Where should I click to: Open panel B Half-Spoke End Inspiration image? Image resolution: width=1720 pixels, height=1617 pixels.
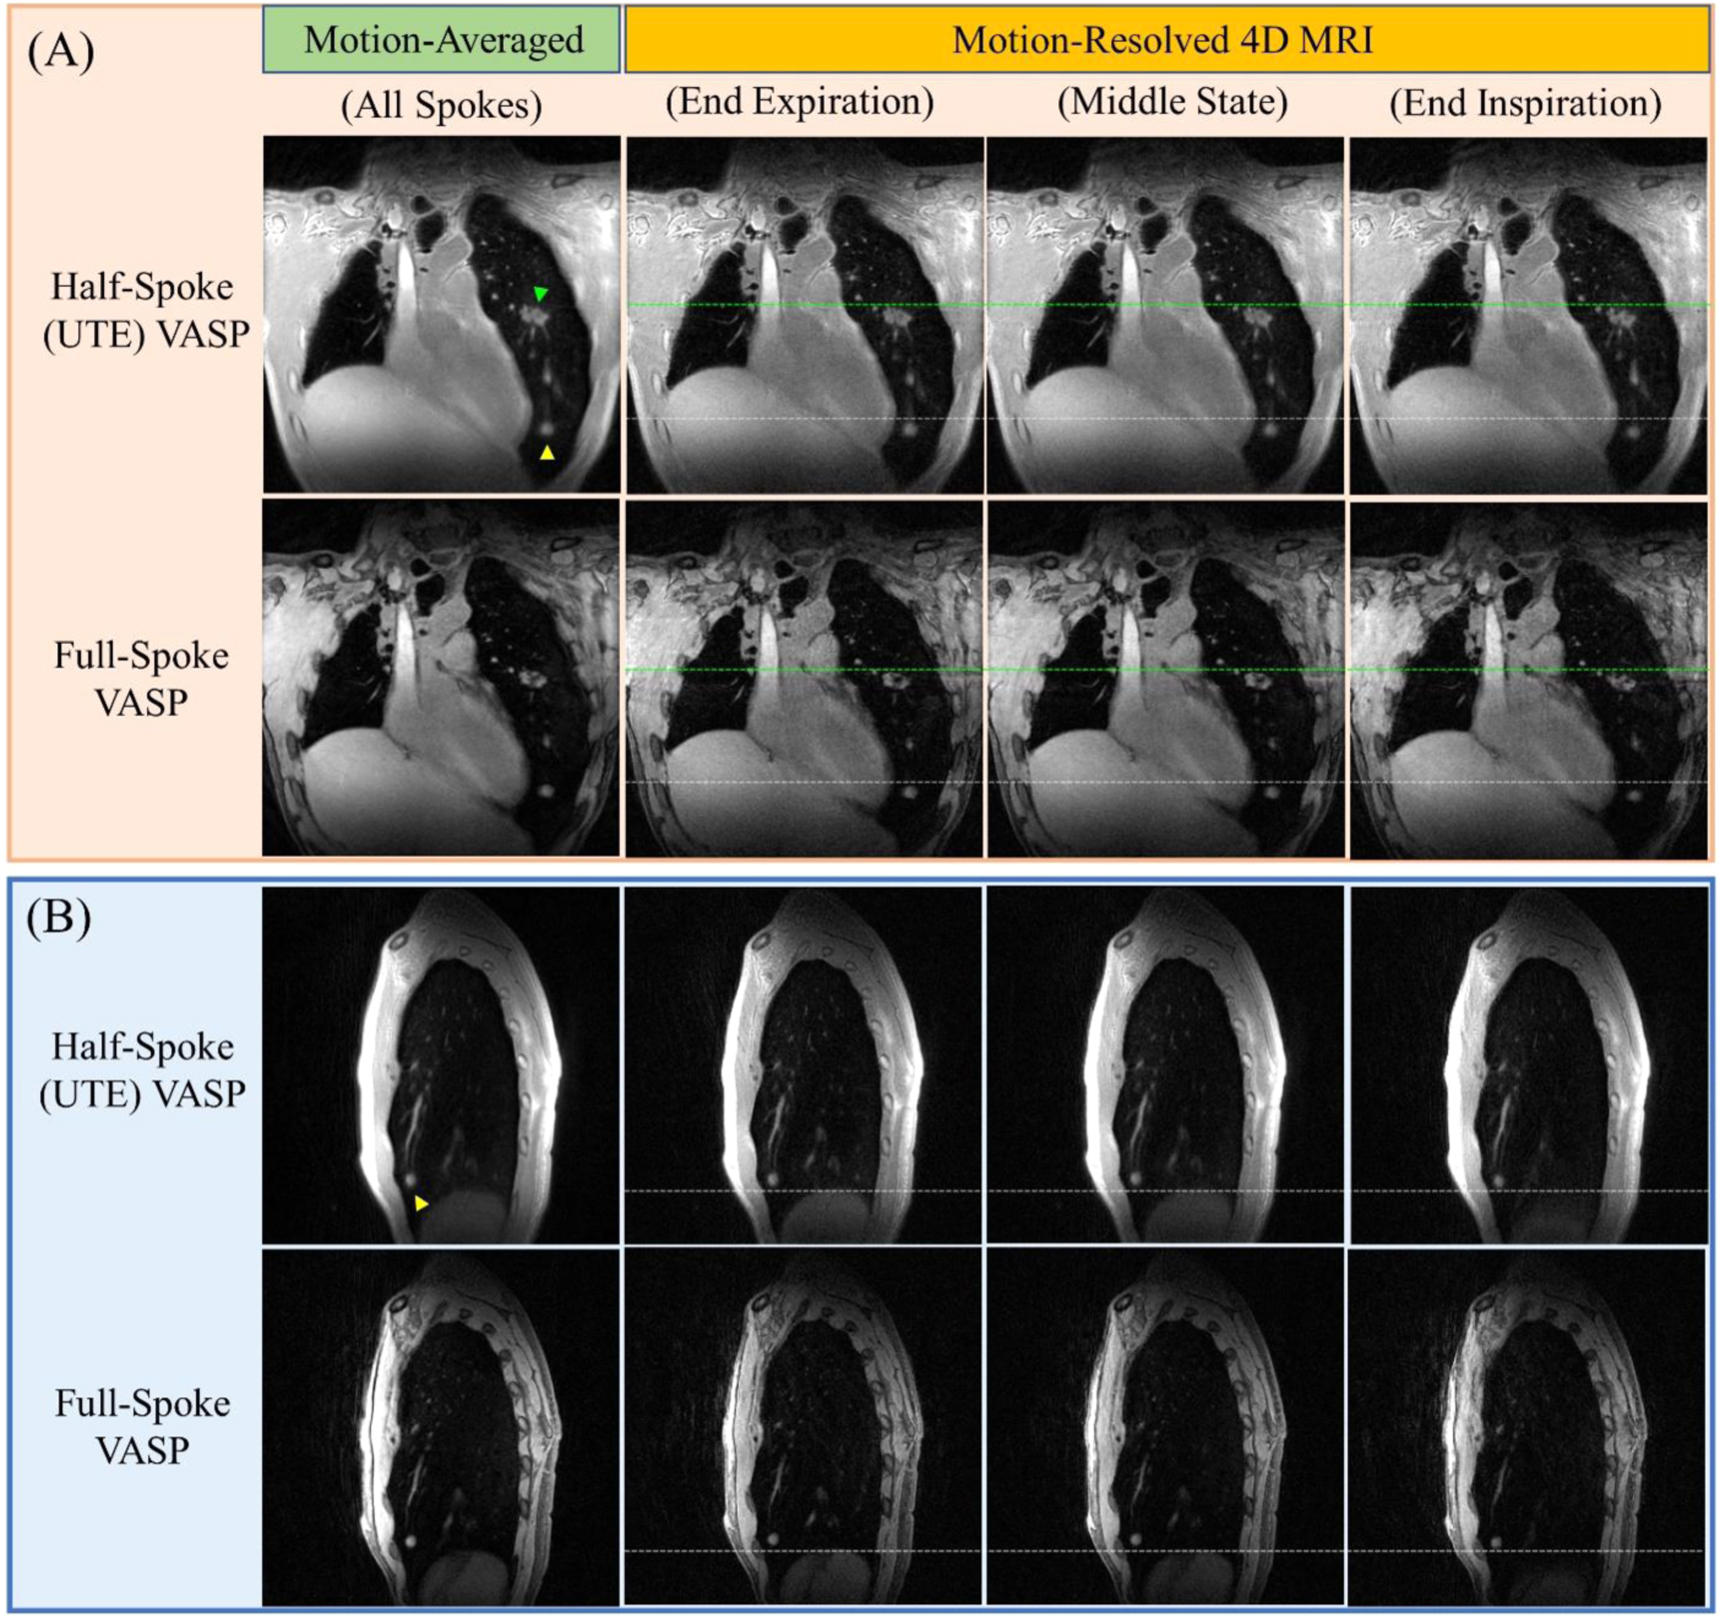coord(1529,1065)
